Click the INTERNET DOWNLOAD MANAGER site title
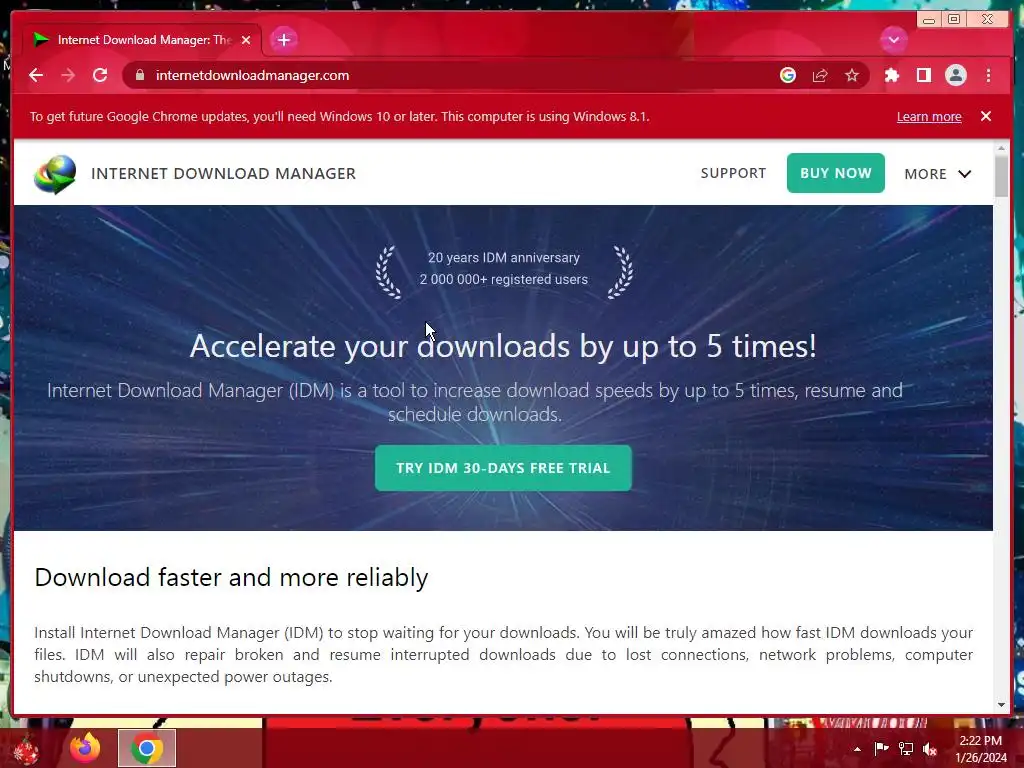This screenshot has height=768, width=1024. 223,174
